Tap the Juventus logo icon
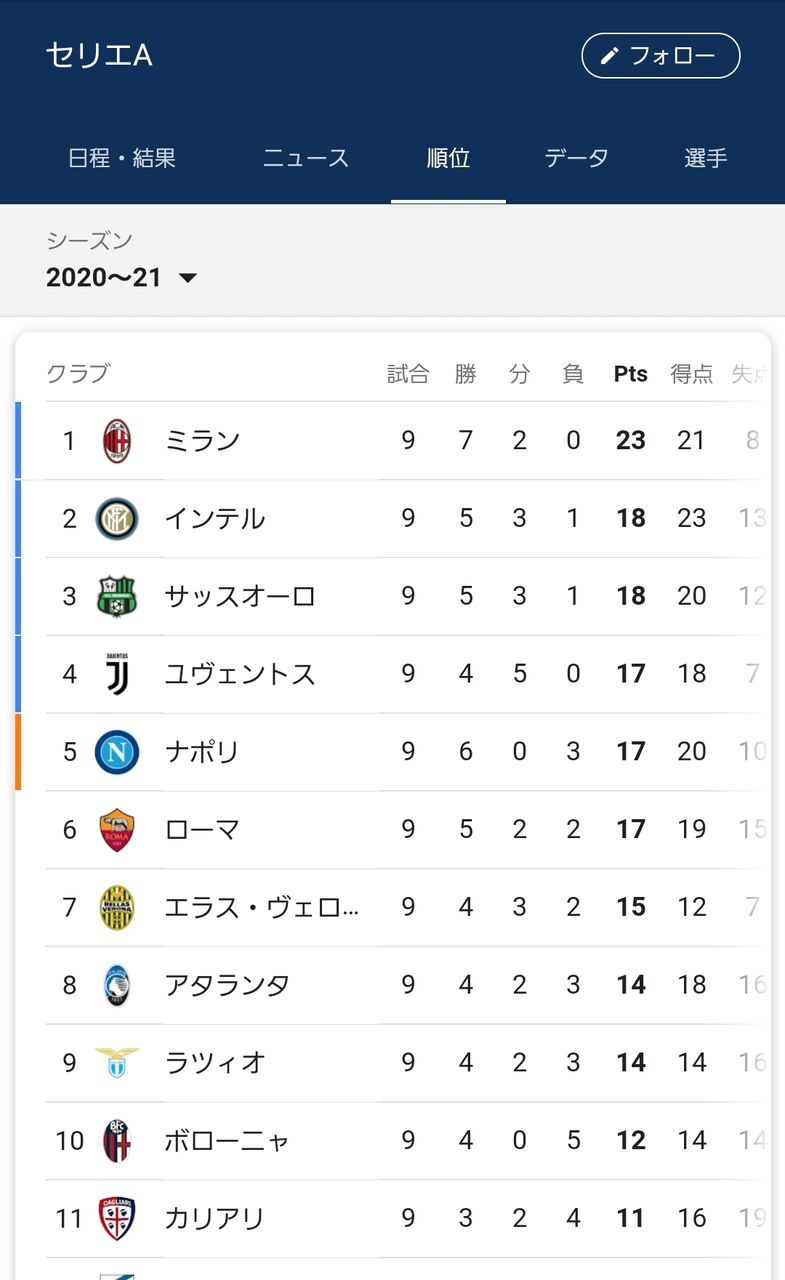Screen dimensions: 785x1280 [117, 675]
